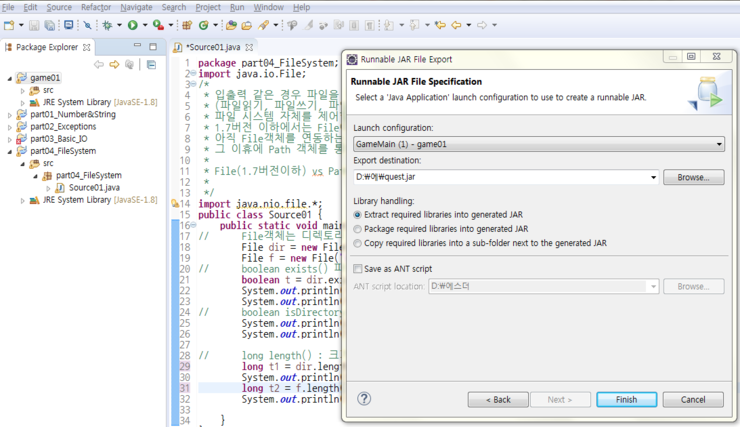Open the Window menu
This screenshot has height=427, width=740.
pos(269,7)
